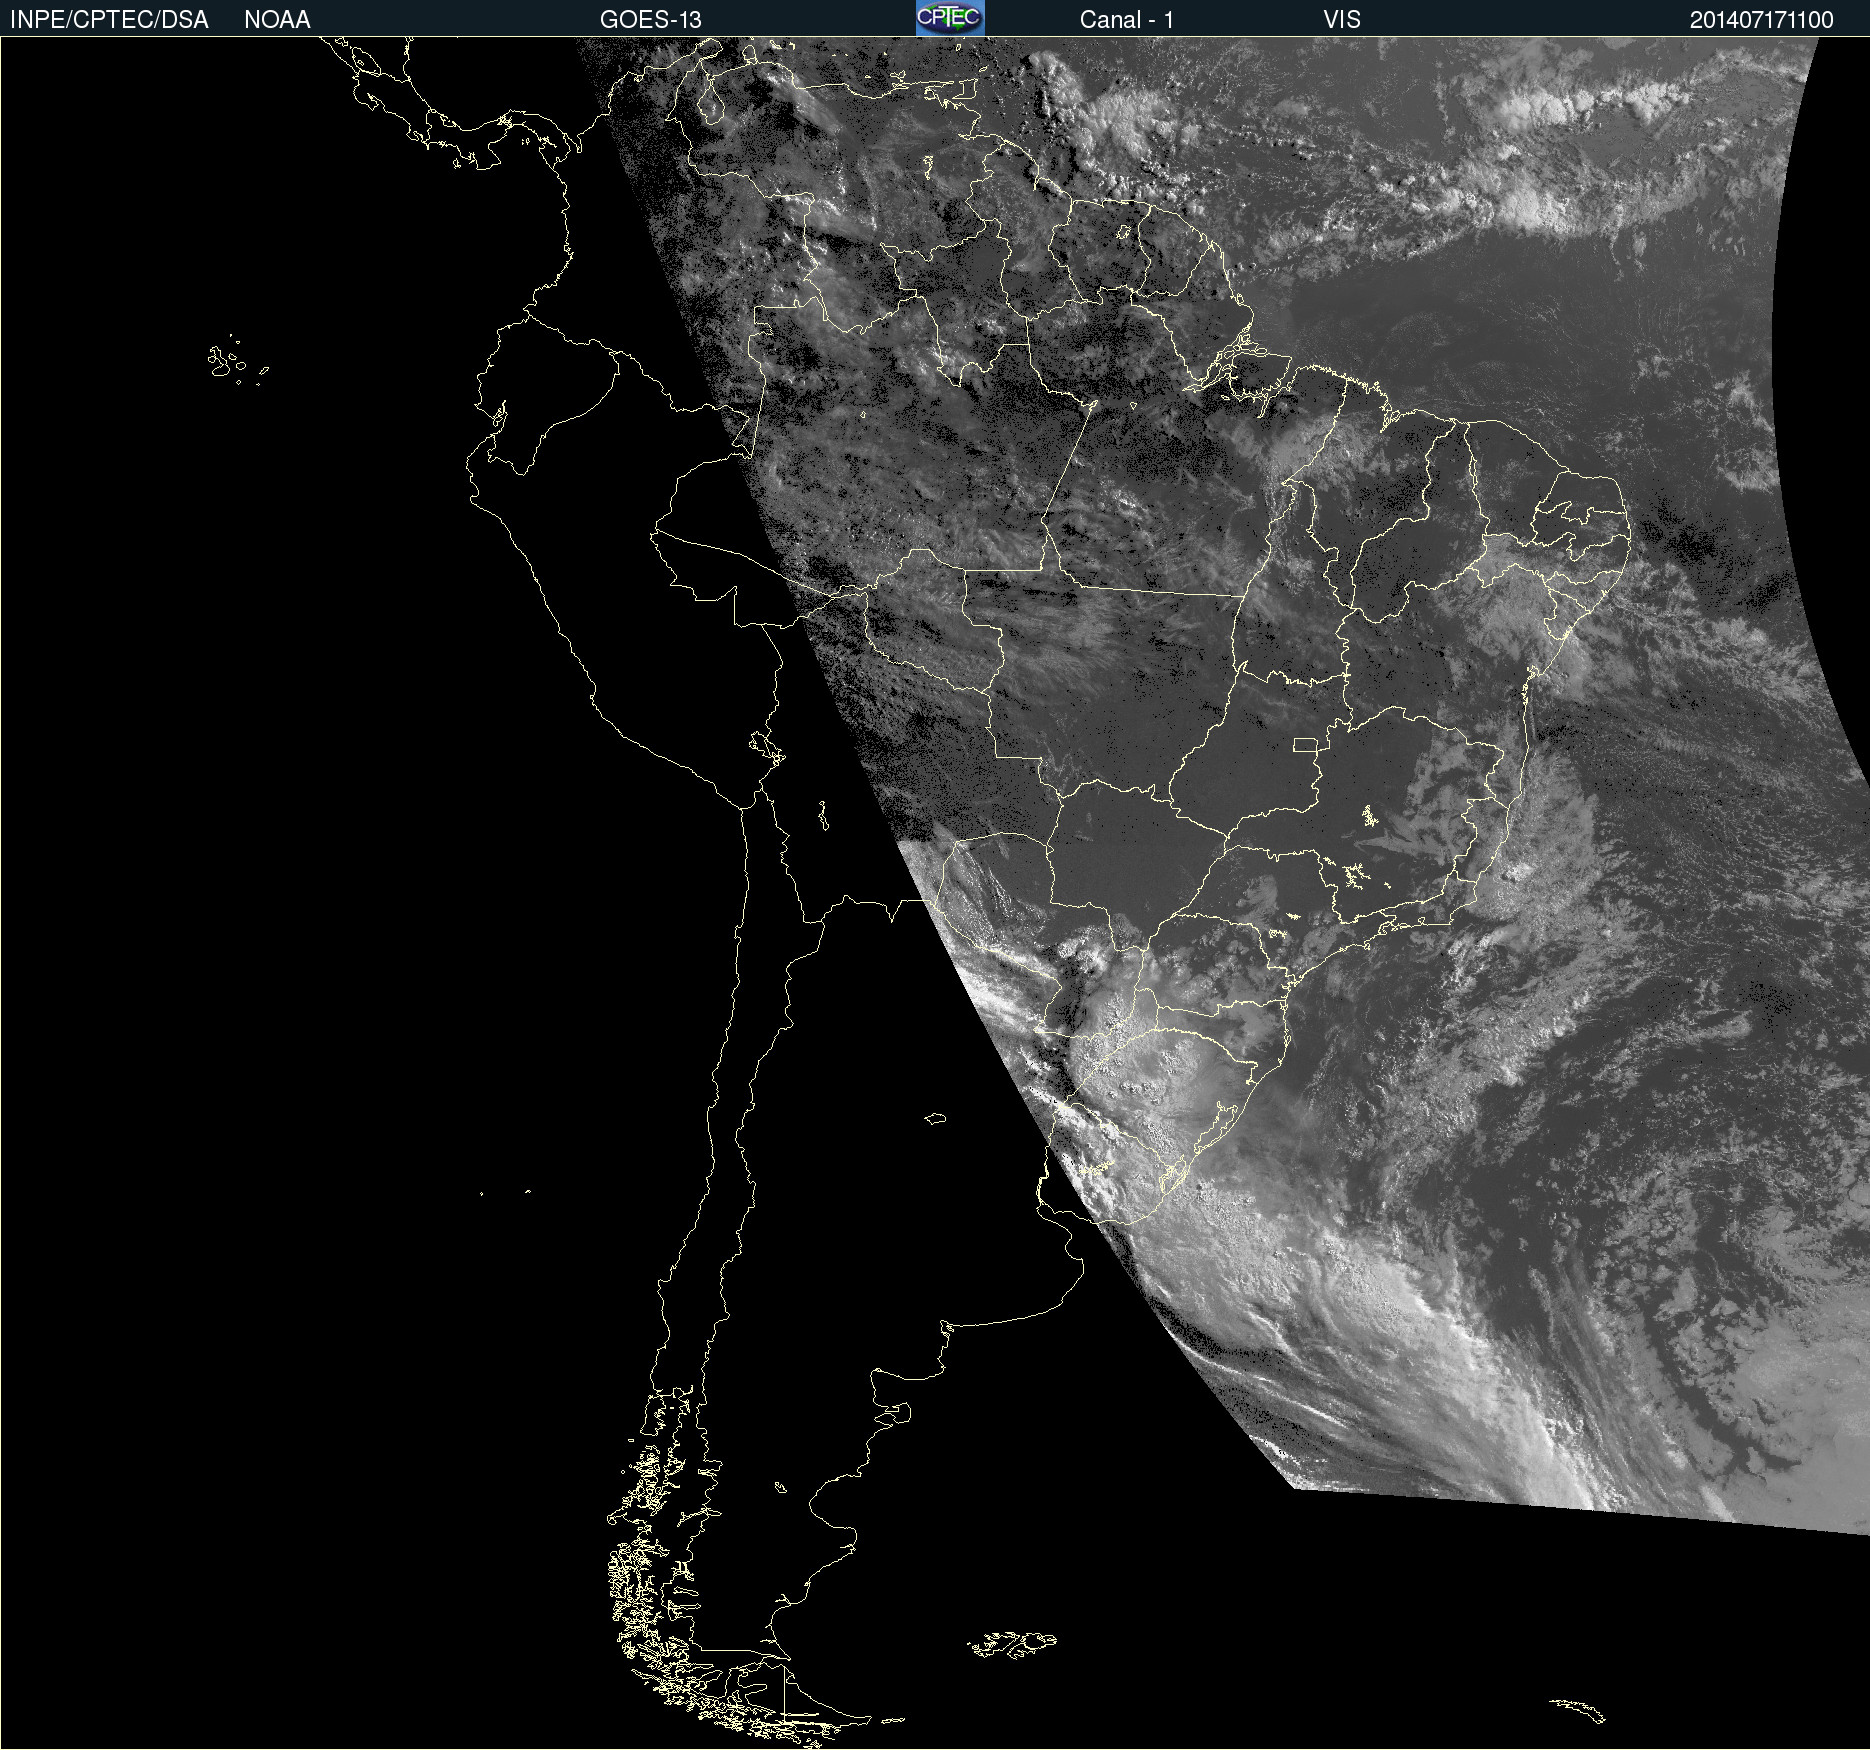Click the GOES-13 satellite label
1870x1750 pixels.
(x=650, y=20)
